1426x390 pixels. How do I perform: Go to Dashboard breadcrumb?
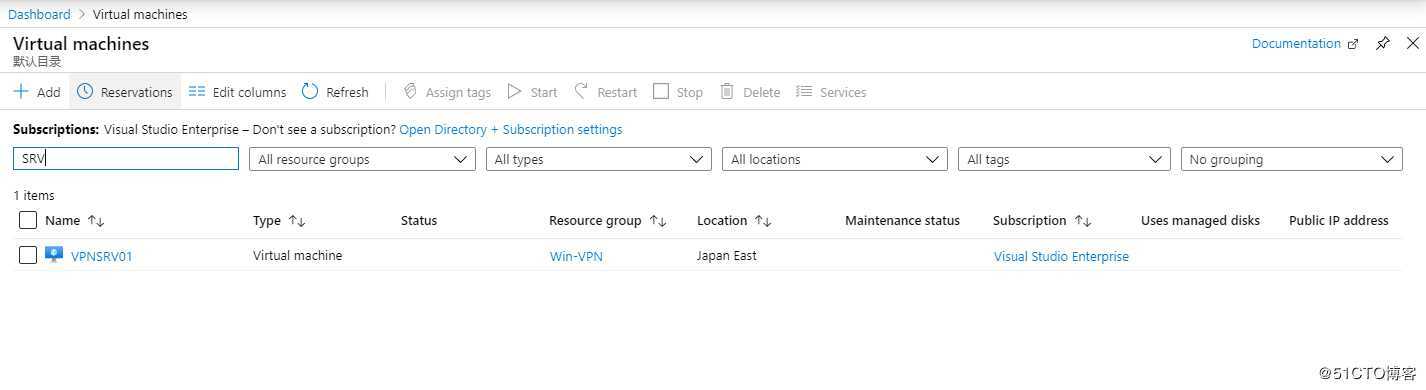click(40, 14)
